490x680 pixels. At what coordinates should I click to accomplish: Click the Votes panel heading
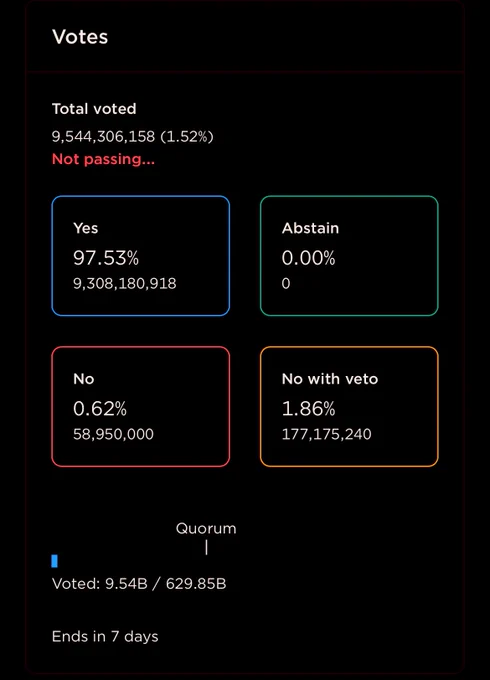pos(80,37)
